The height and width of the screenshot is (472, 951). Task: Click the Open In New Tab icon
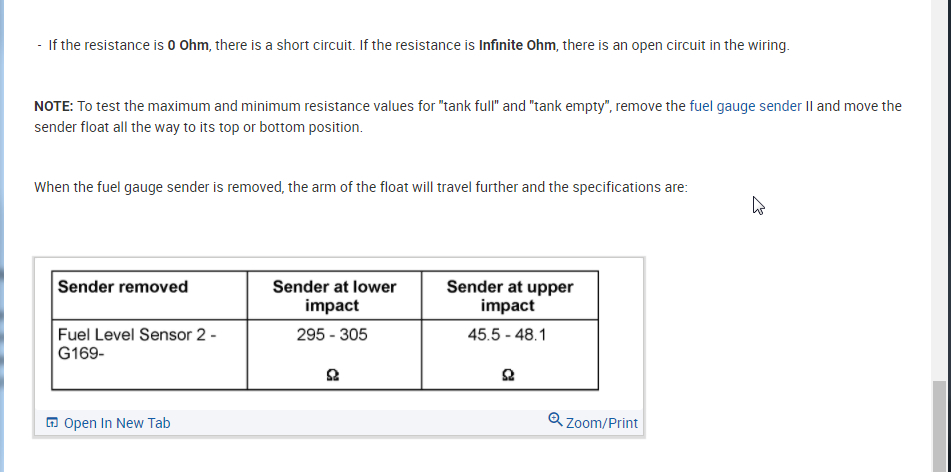coord(52,423)
